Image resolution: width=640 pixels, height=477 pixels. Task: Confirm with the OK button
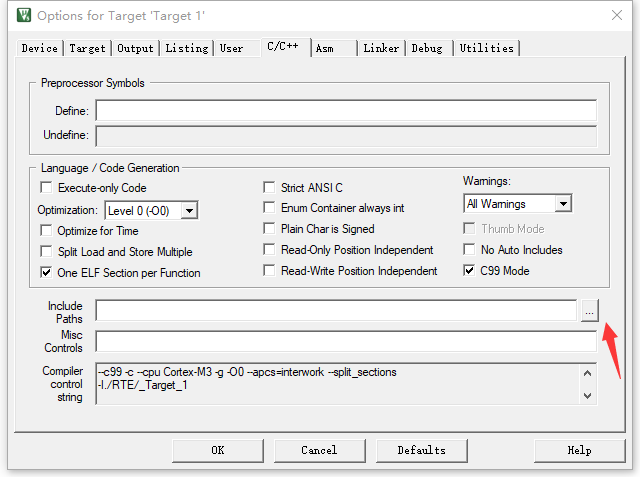(x=218, y=450)
